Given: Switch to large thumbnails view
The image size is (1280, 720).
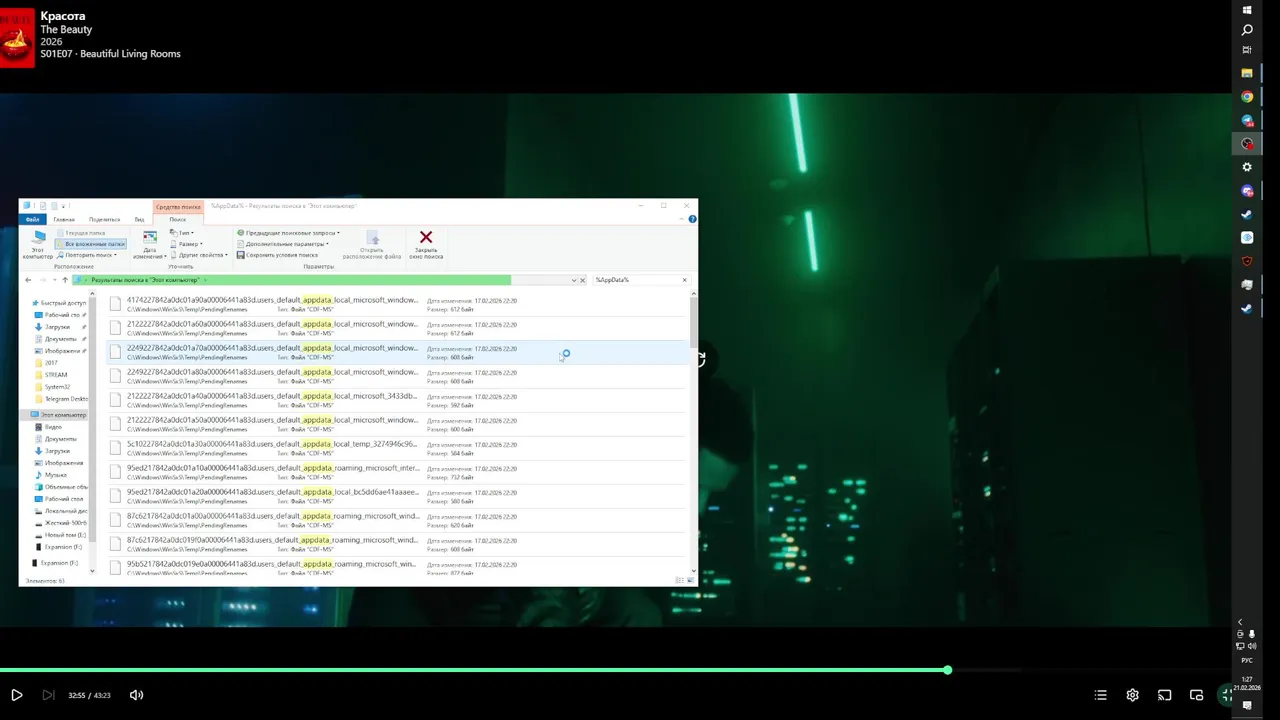Looking at the screenshot, I should click(690, 580).
